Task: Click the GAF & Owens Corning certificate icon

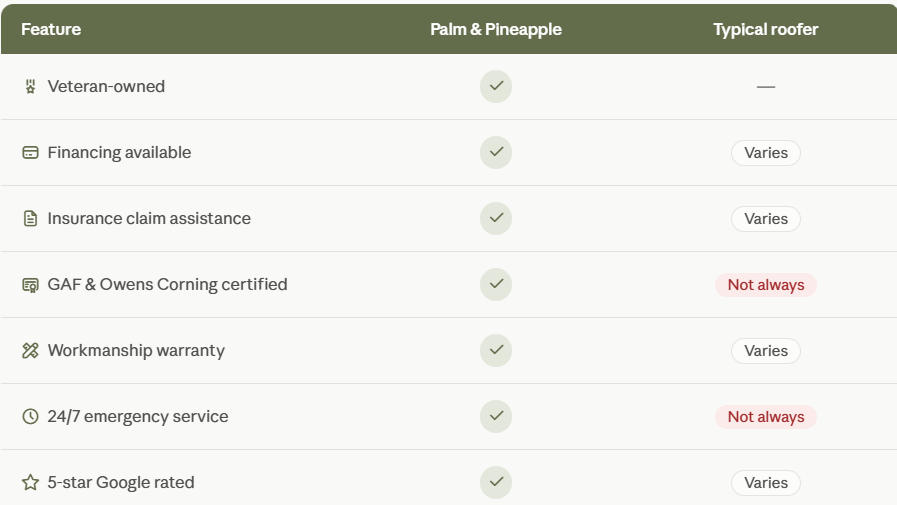Action: [30, 285]
